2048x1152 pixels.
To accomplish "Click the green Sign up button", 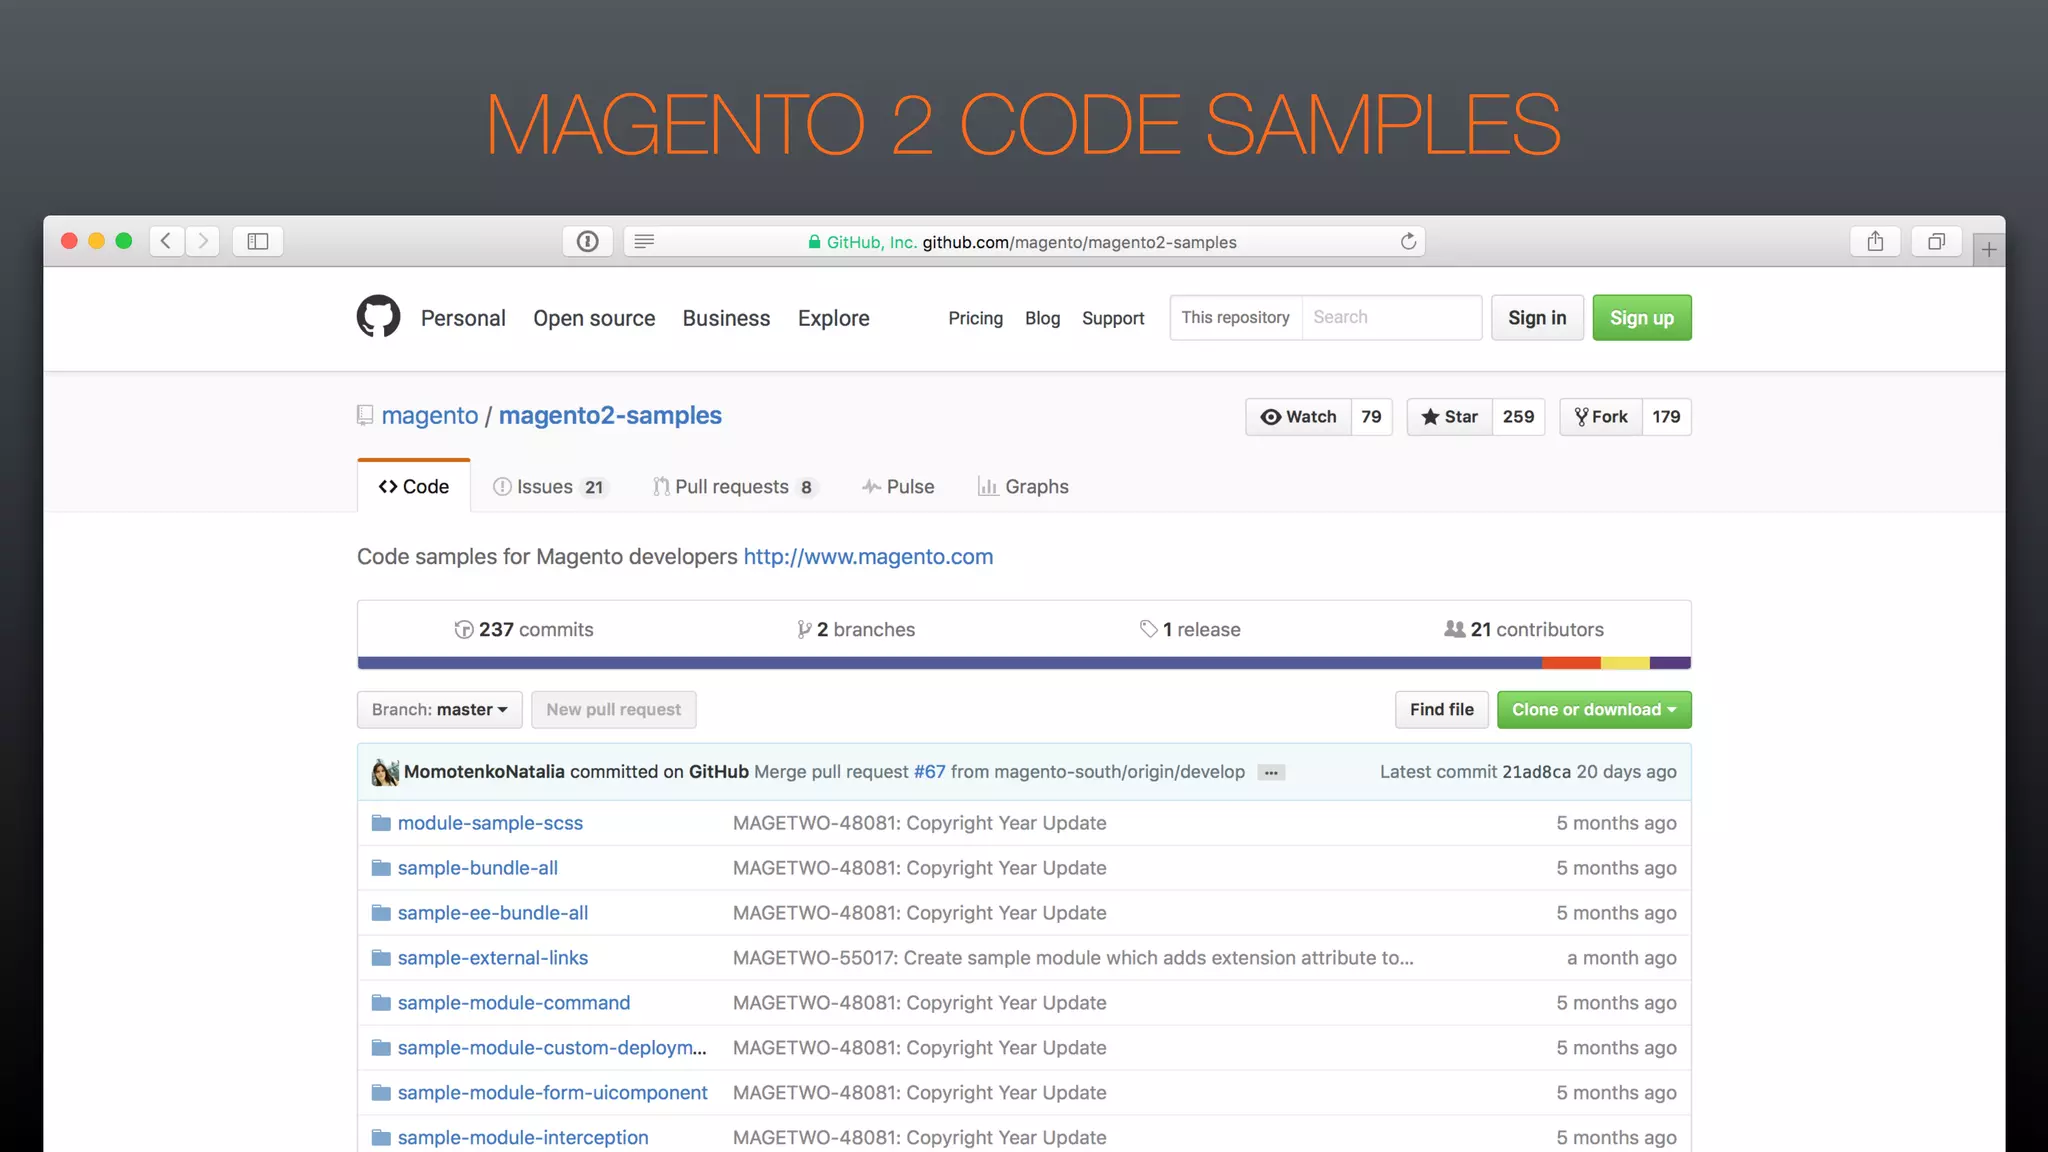I will (1642, 318).
